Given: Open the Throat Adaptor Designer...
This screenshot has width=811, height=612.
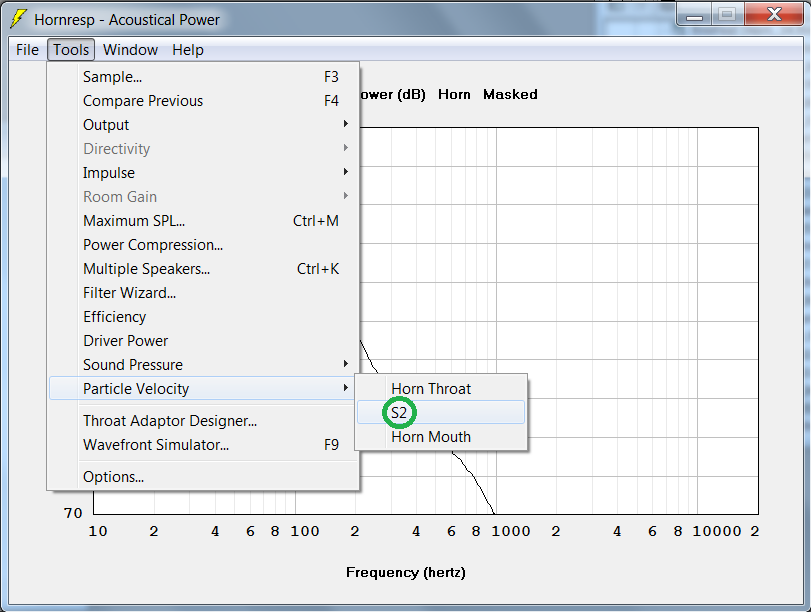Looking at the screenshot, I should [203, 421].
